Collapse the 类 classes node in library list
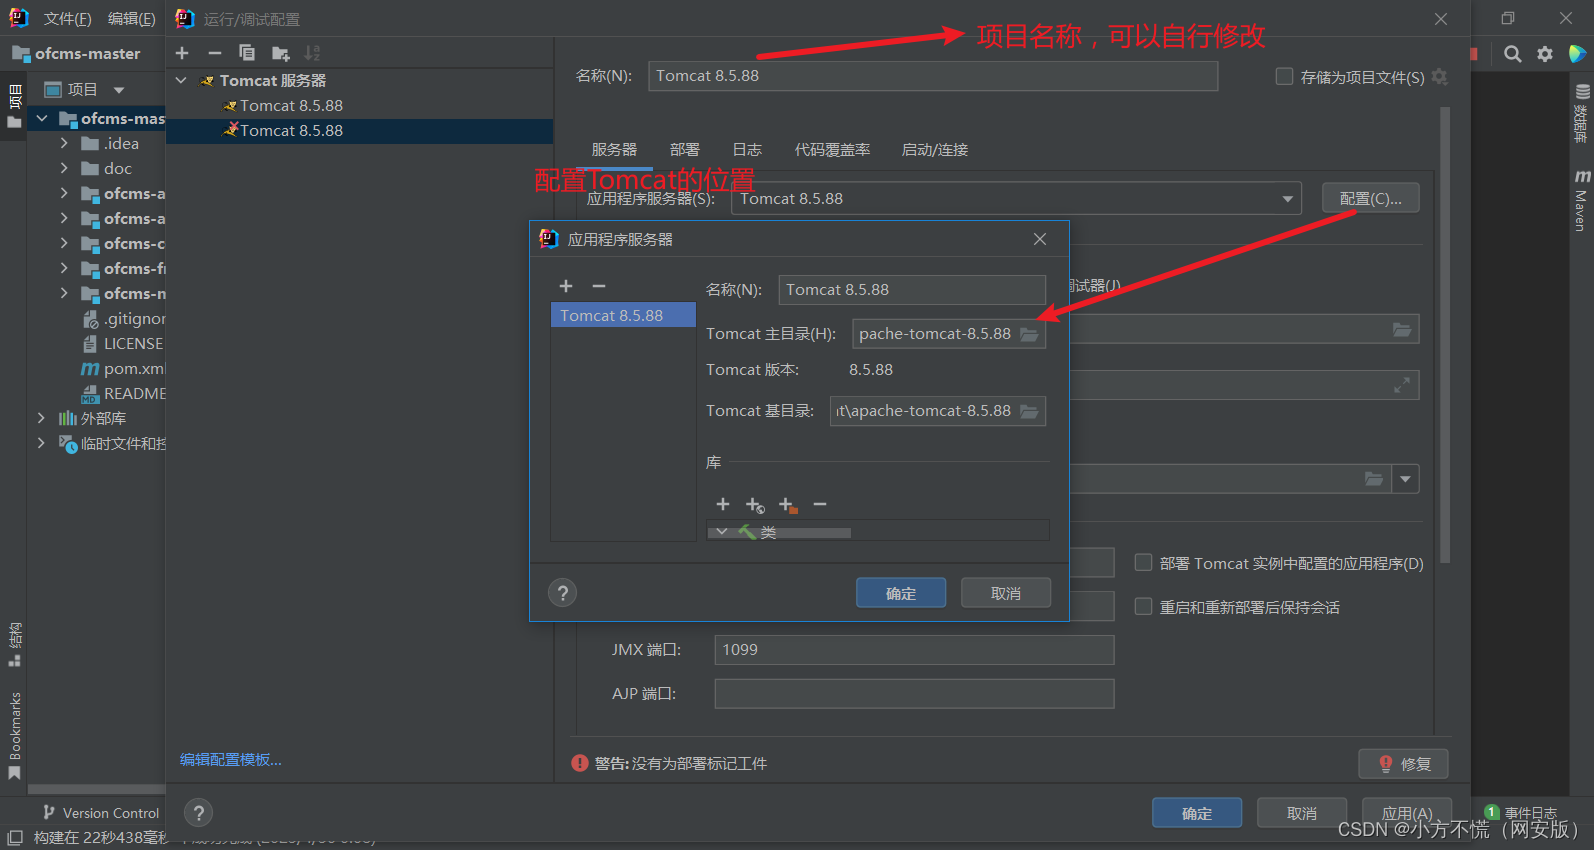Viewport: 1594px width, 850px height. [721, 532]
